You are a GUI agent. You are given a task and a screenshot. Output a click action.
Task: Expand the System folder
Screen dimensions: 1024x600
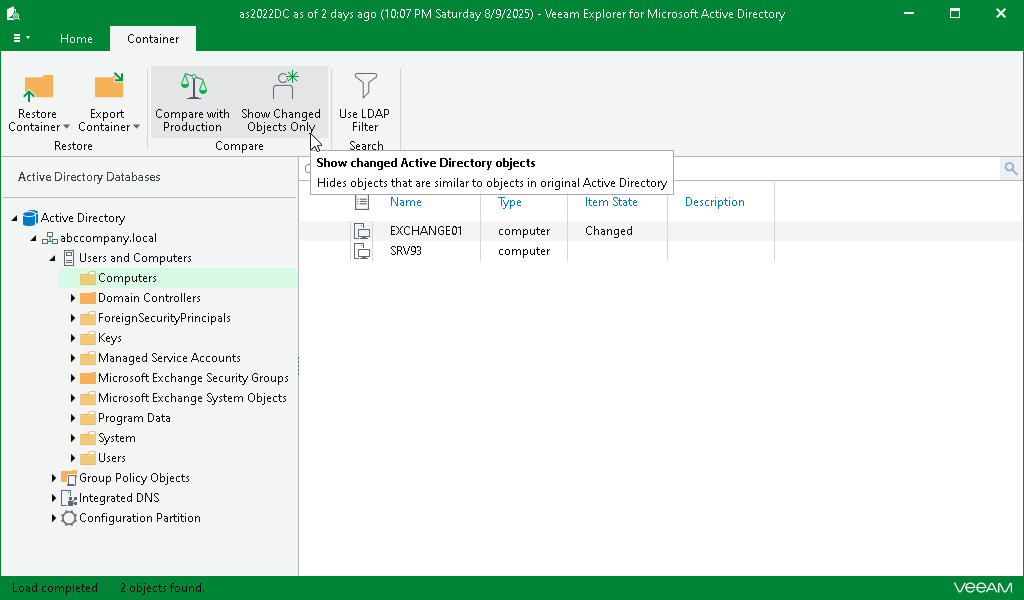[72, 439]
